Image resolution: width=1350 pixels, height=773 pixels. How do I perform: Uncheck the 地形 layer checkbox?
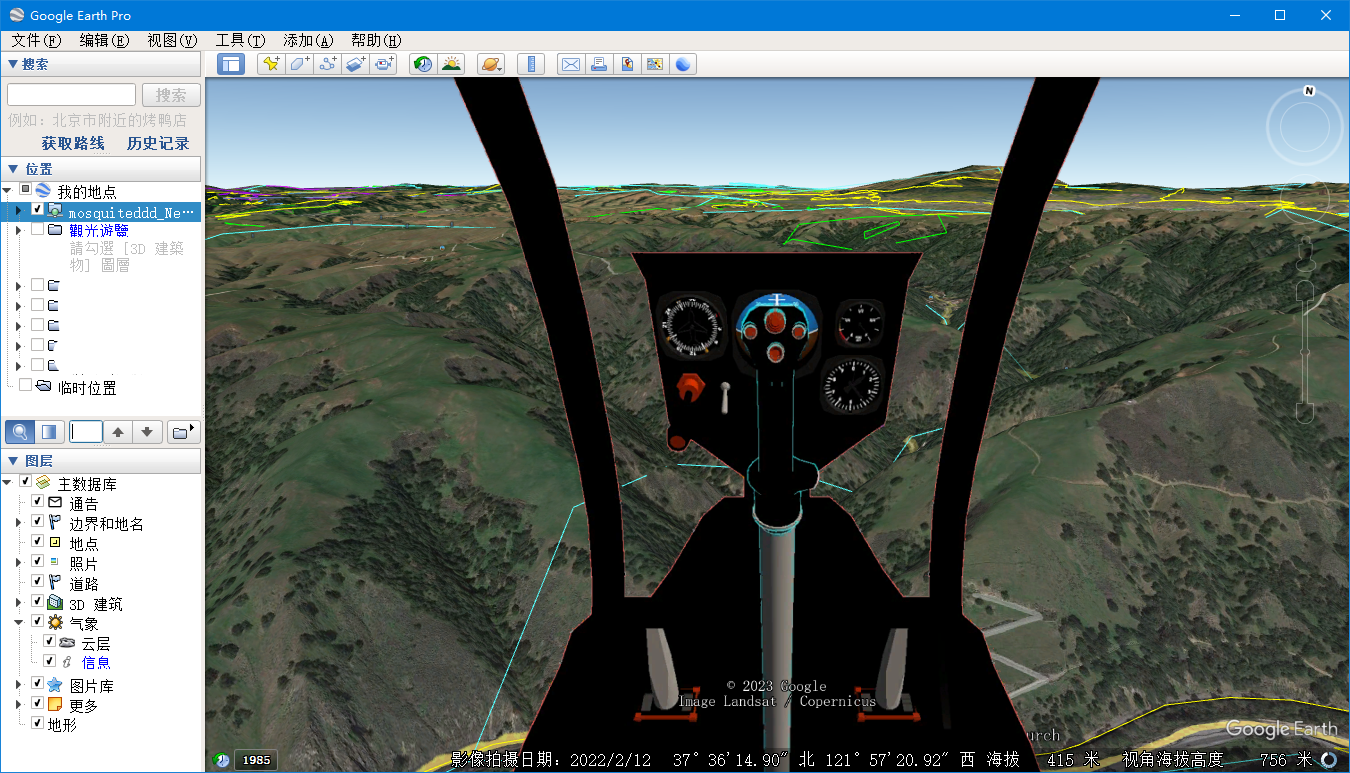tap(38, 722)
